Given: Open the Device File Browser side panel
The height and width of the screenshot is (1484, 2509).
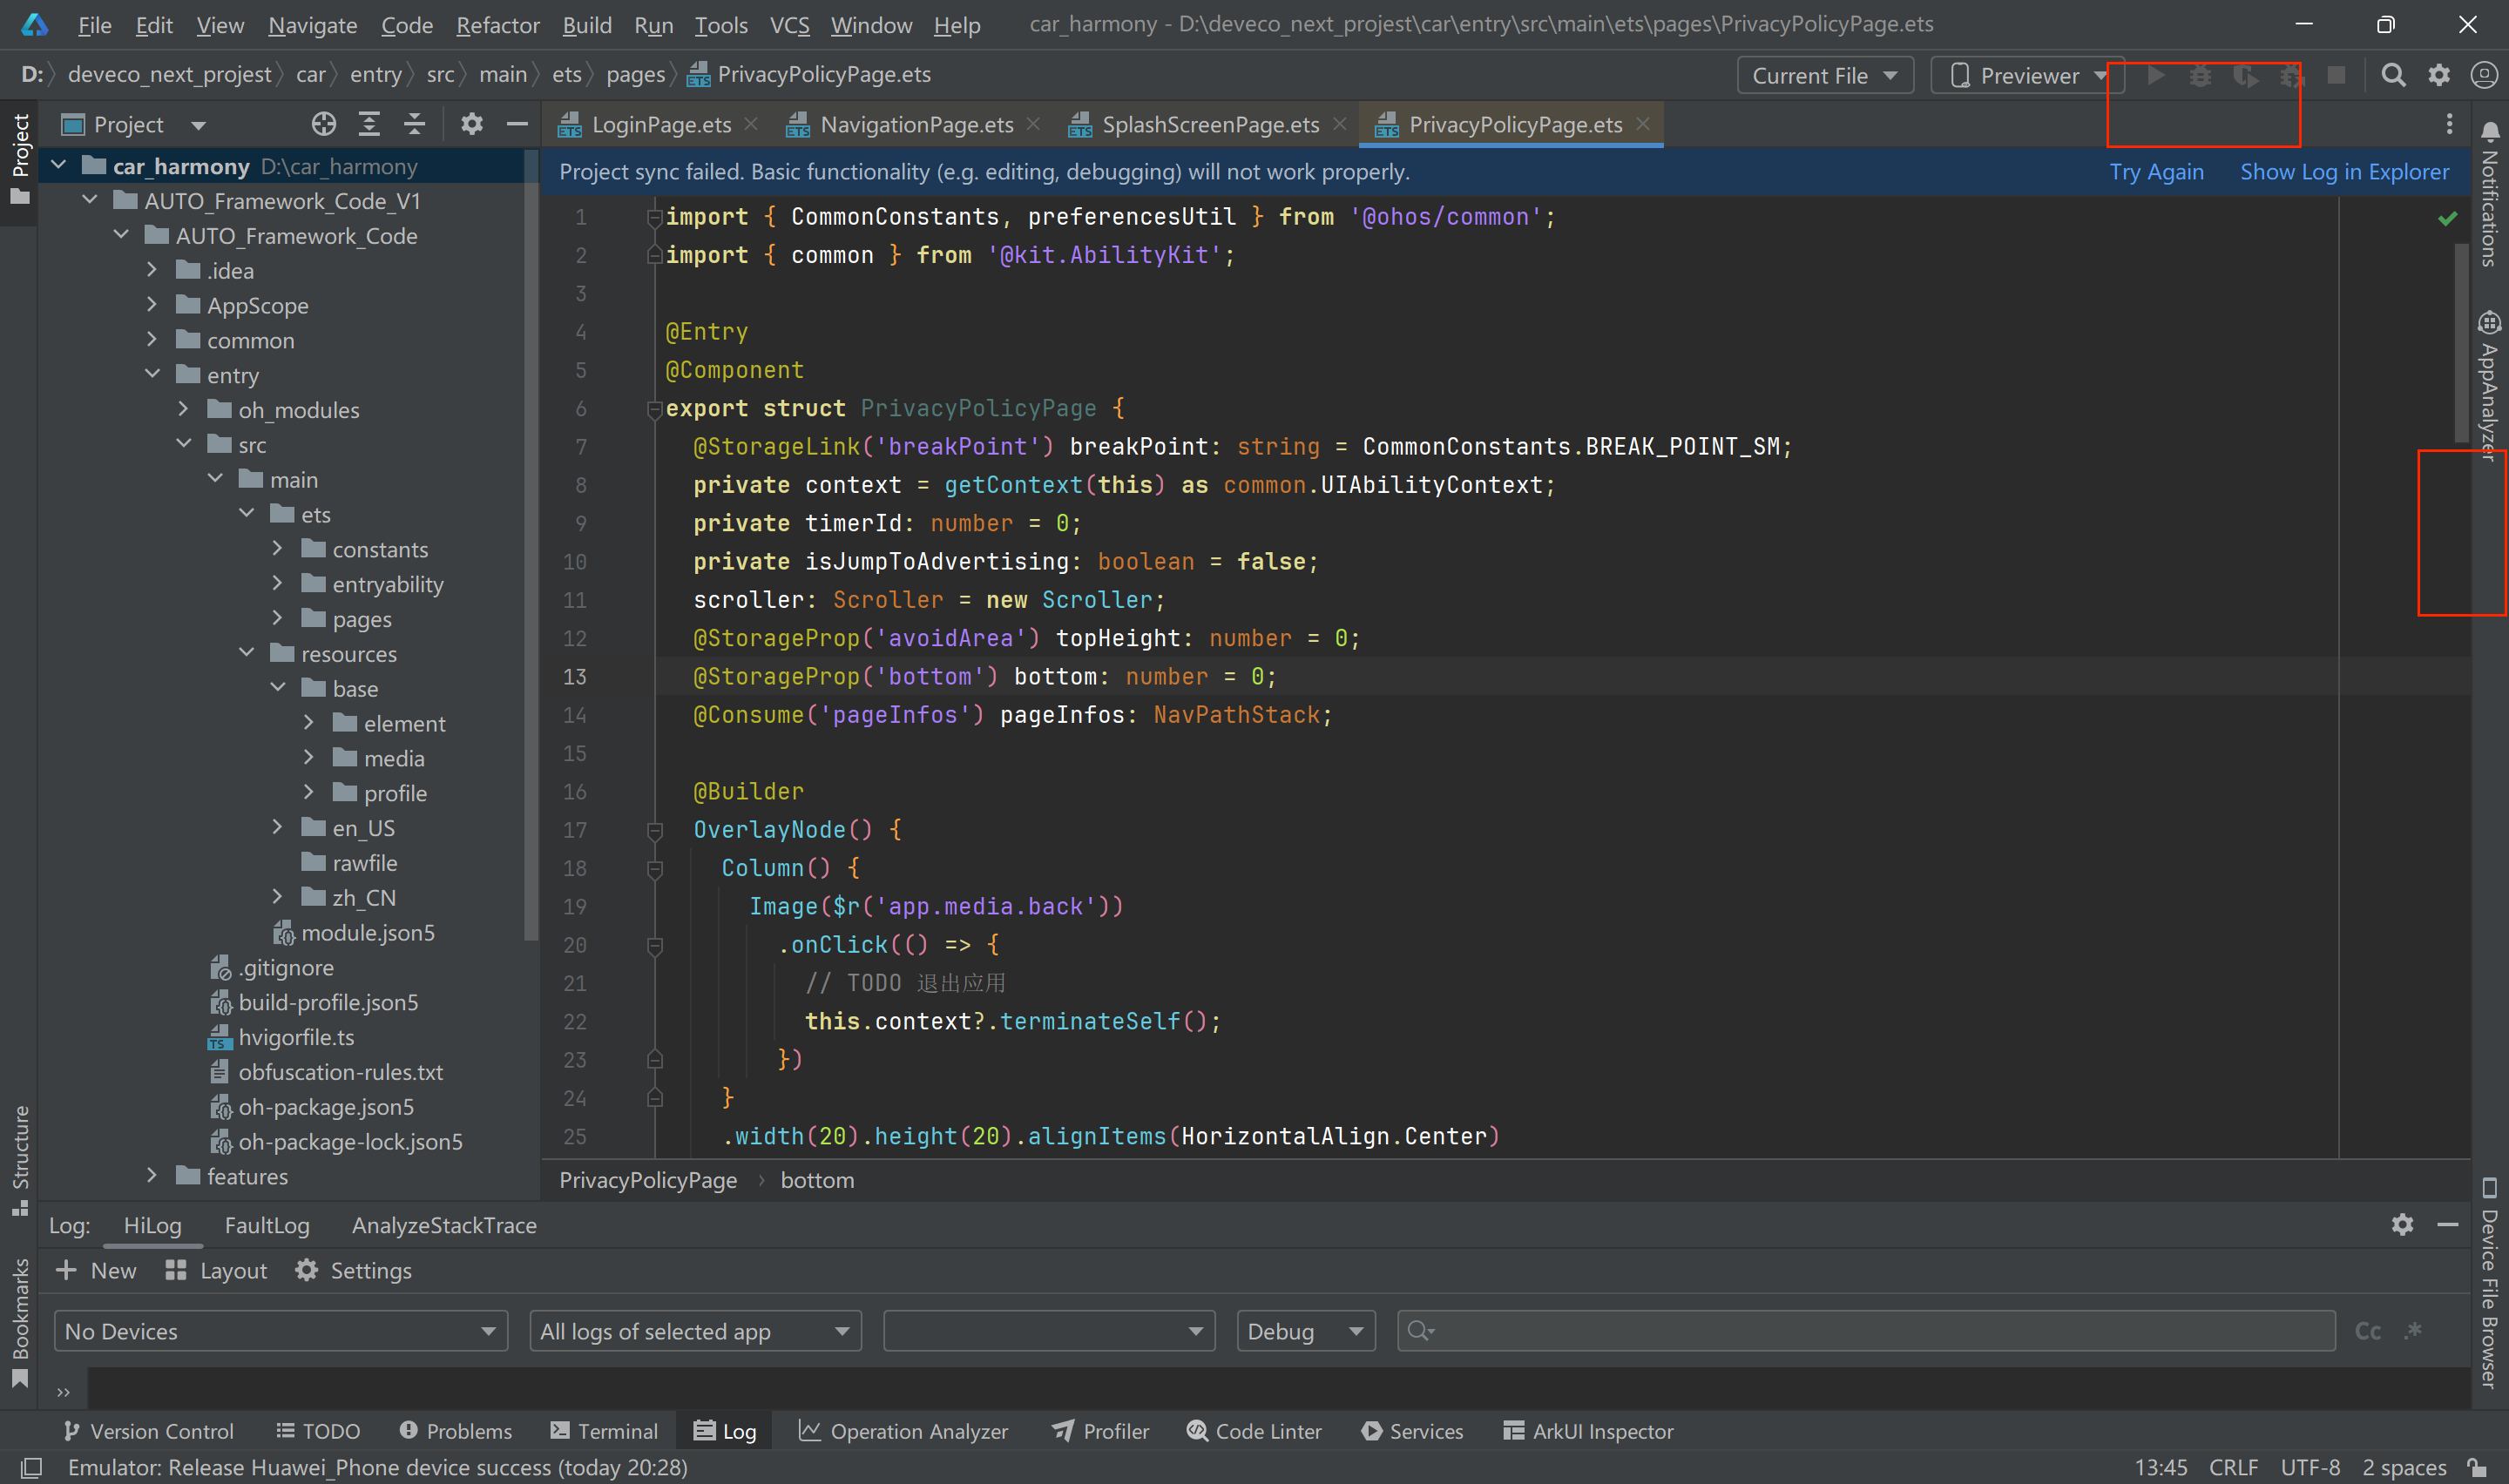Looking at the screenshot, I should pos(2489,1284).
